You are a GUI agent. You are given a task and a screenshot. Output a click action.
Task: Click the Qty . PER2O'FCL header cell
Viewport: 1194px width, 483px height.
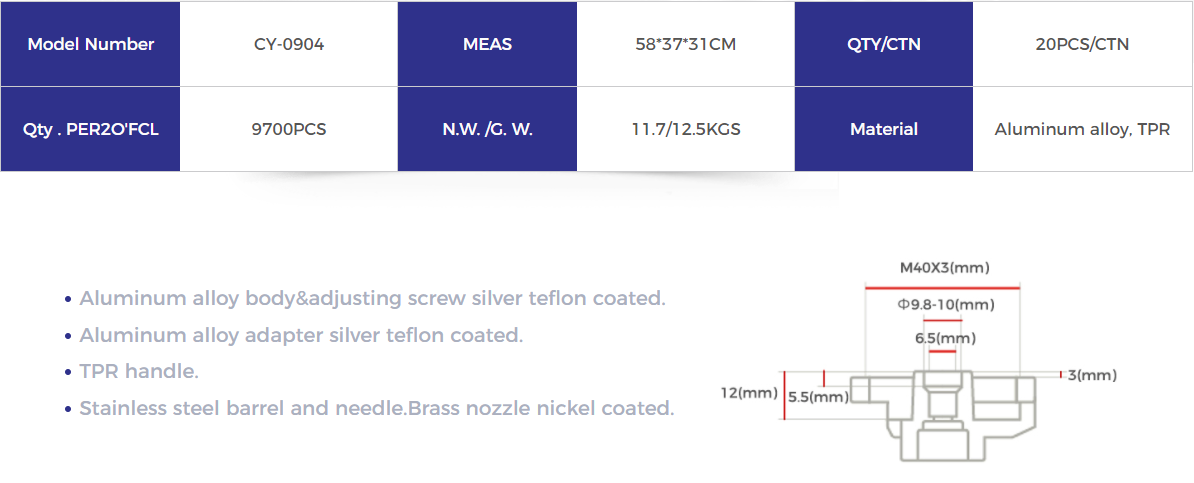pyautogui.click(x=90, y=130)
